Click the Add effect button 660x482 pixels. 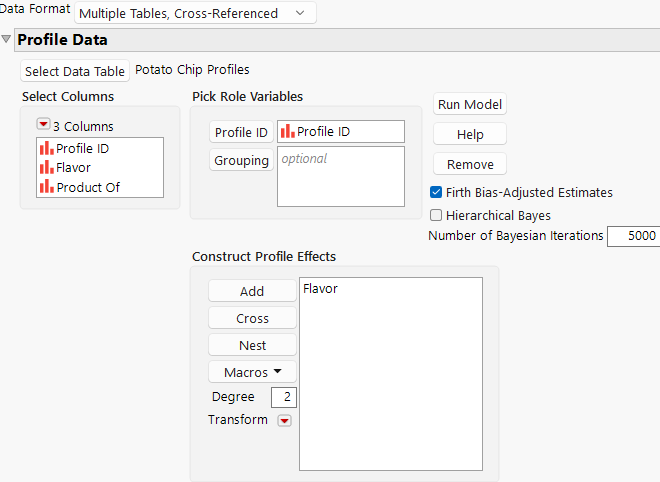coord(252,291)
